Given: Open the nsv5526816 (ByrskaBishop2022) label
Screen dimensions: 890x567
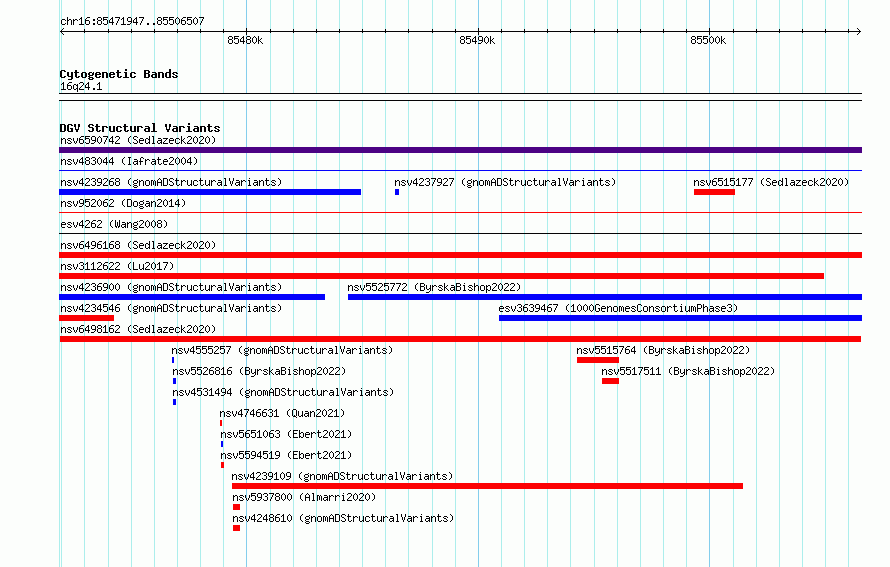Looking at the screenshot, I should pos(259,371).
